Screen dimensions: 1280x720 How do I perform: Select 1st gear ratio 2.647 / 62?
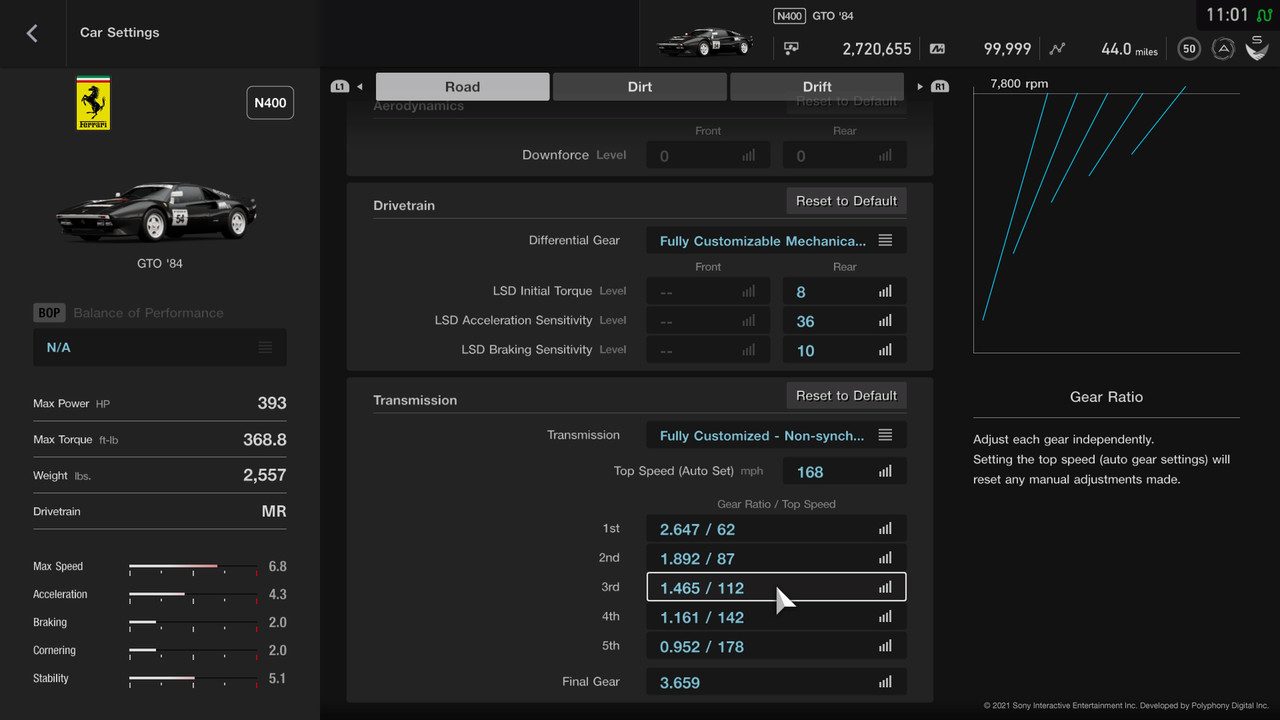pyautogui.click(x=777, y=529)
